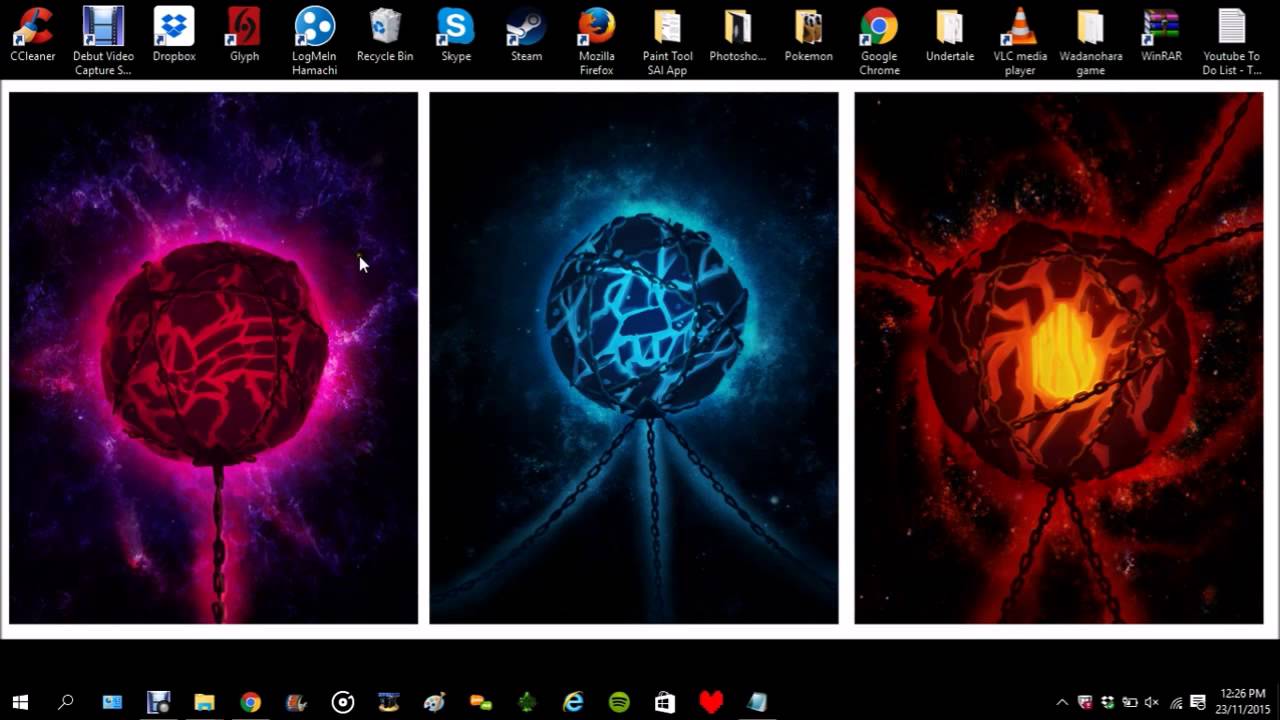Open the Dropbox desktop icon

point(174,36)
